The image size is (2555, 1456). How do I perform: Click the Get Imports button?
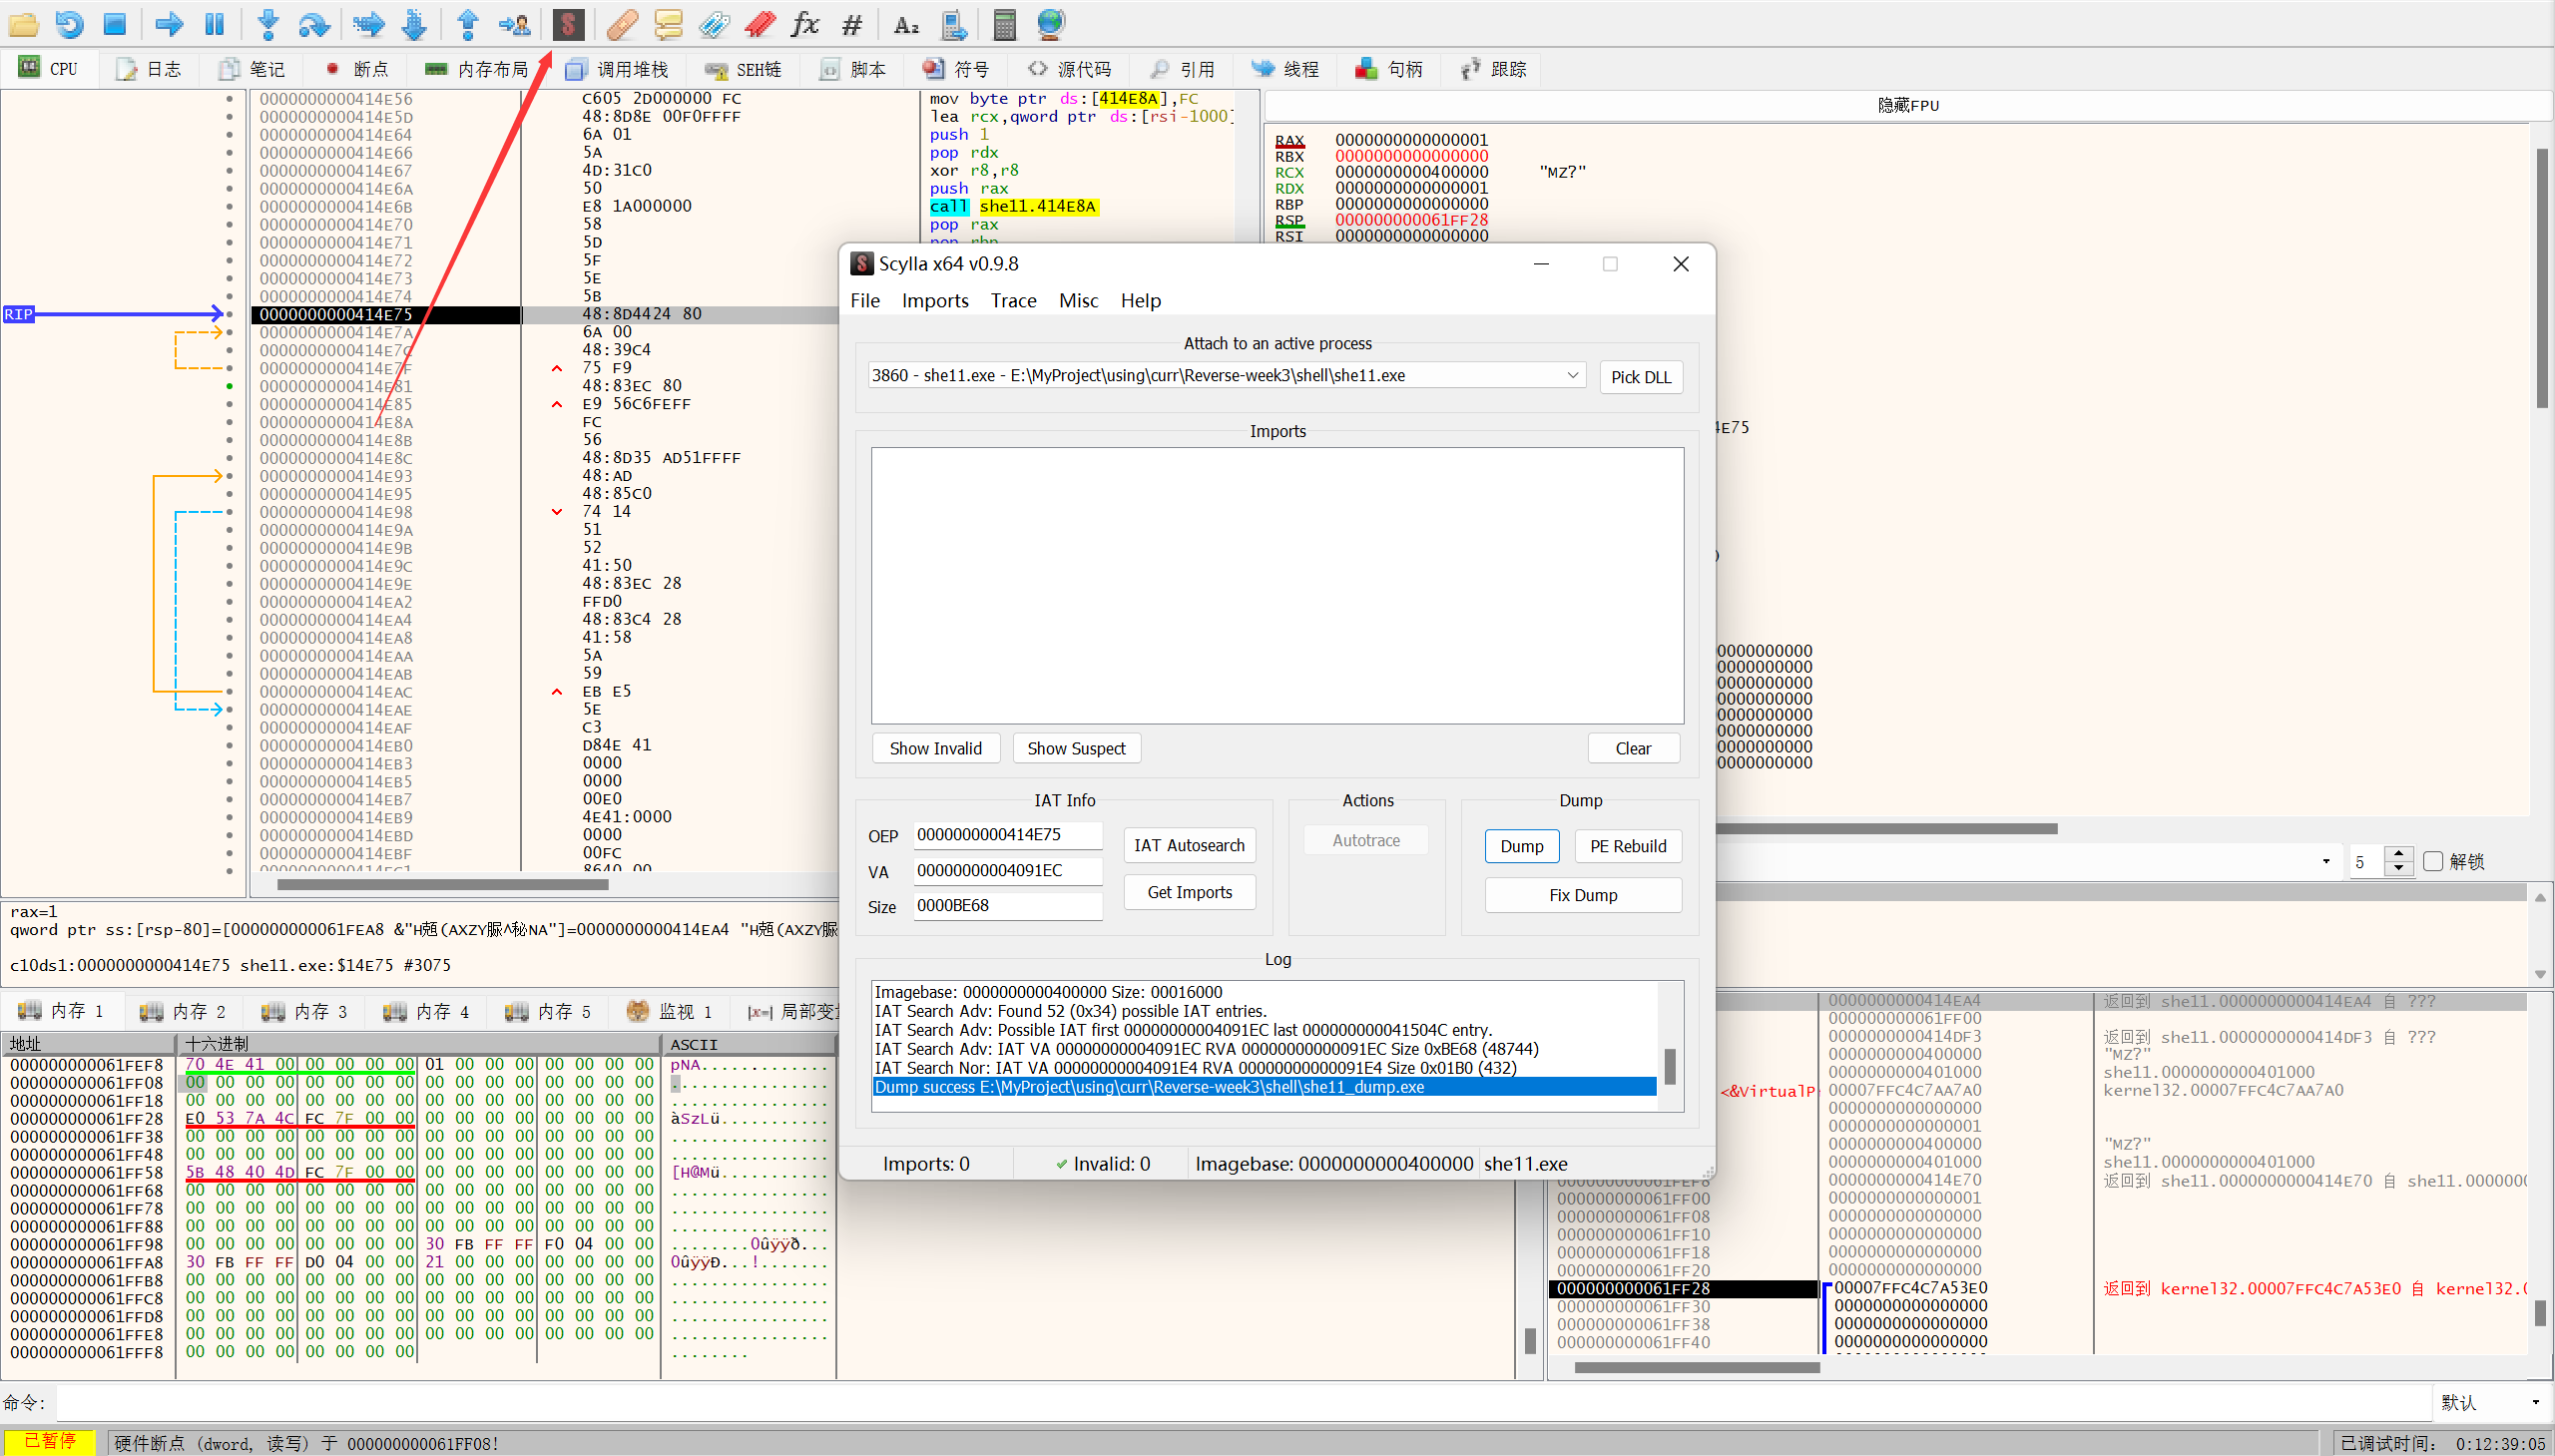pyautogui.click(x=1189, y=892)
